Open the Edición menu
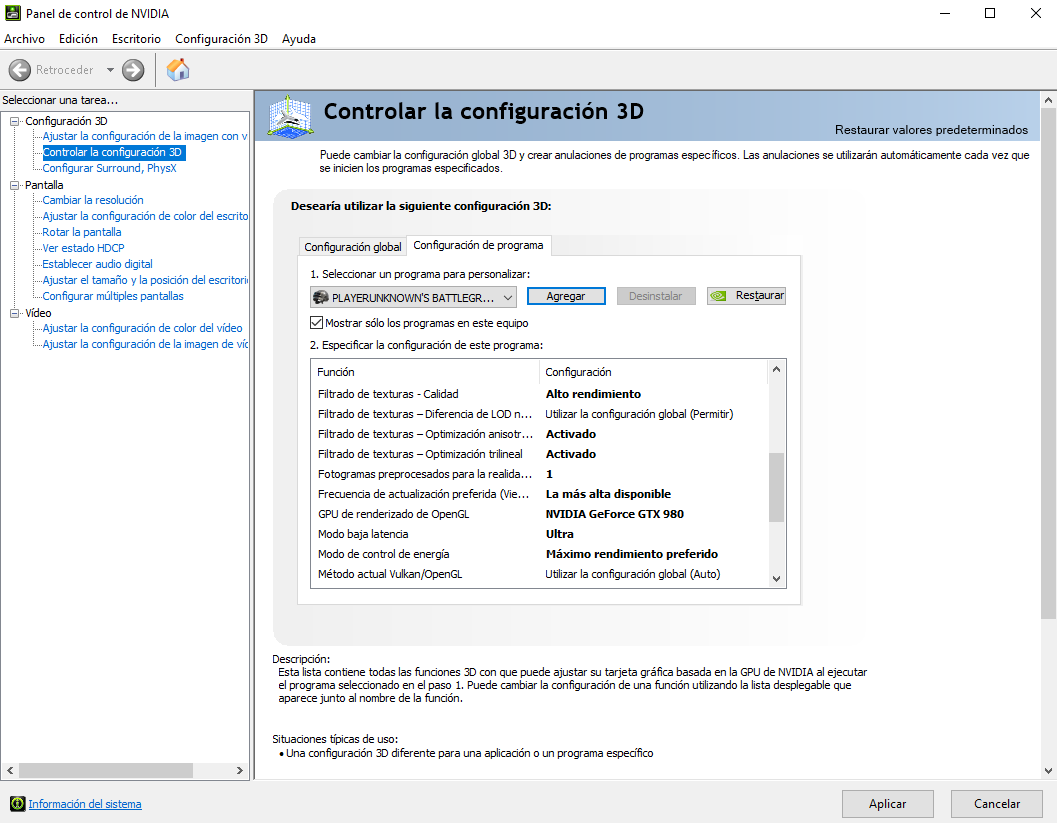1057x823 pixels. [x=78, y=39]
